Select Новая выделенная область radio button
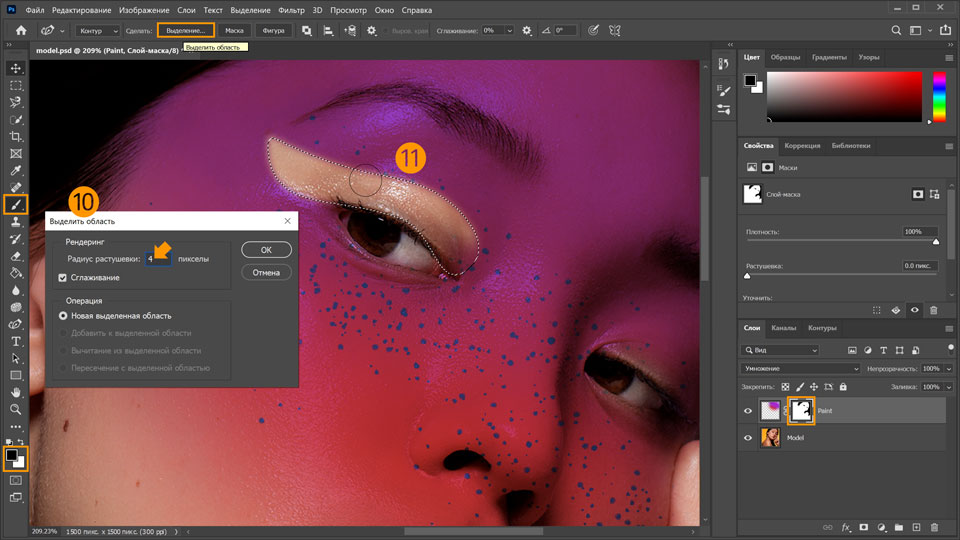Viewport: 960px width, 540px height. coord(63,316)
